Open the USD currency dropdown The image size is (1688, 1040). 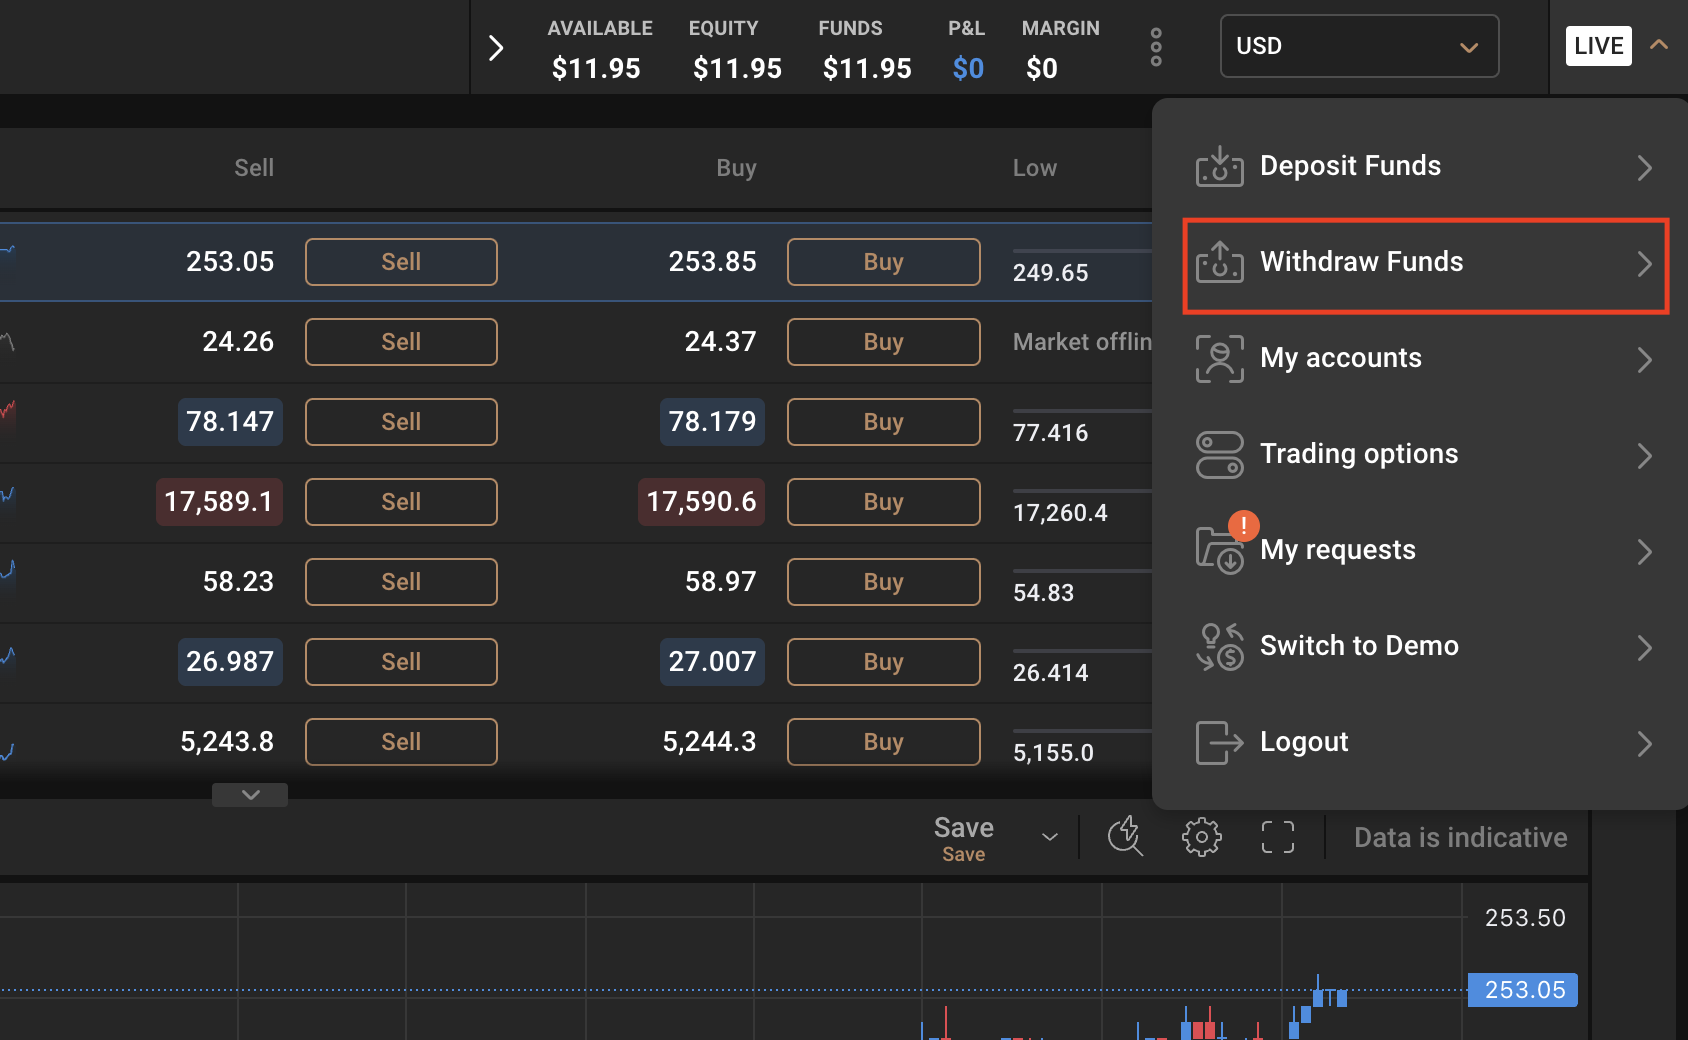[1358, 46]
